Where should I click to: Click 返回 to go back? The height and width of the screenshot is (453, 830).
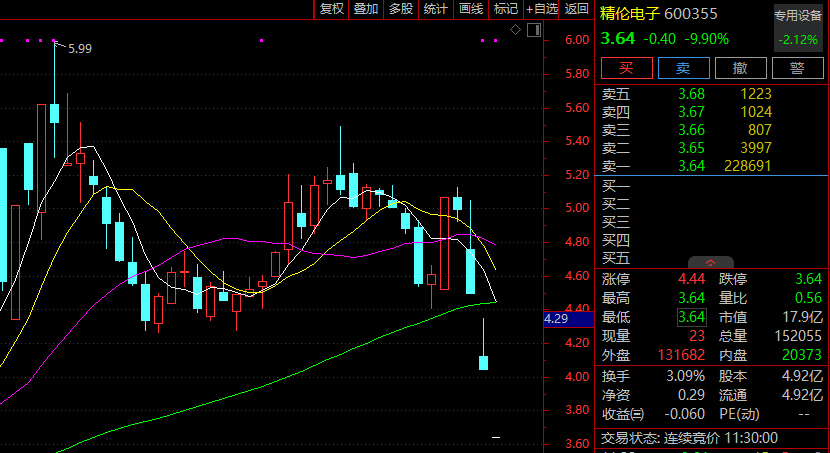[x=577, y=9]
